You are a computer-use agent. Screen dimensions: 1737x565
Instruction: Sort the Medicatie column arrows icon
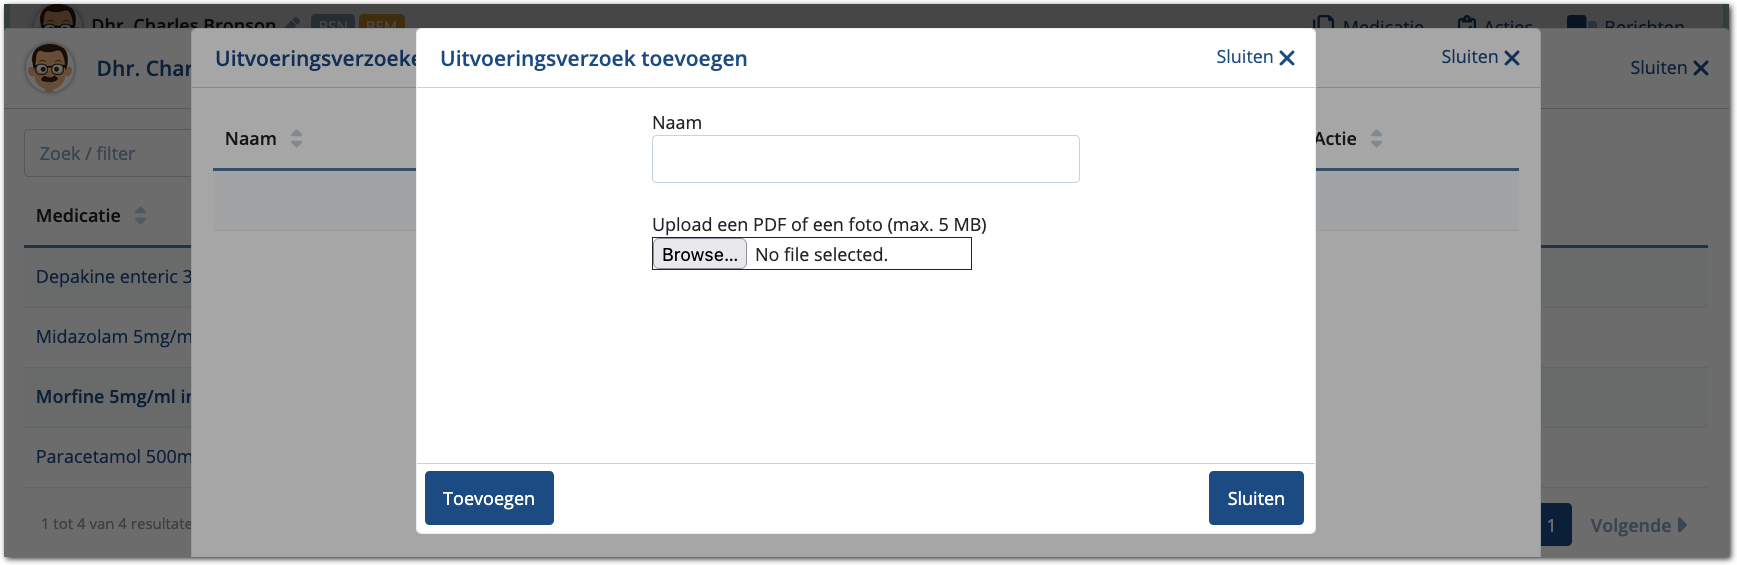coord(140,216)
